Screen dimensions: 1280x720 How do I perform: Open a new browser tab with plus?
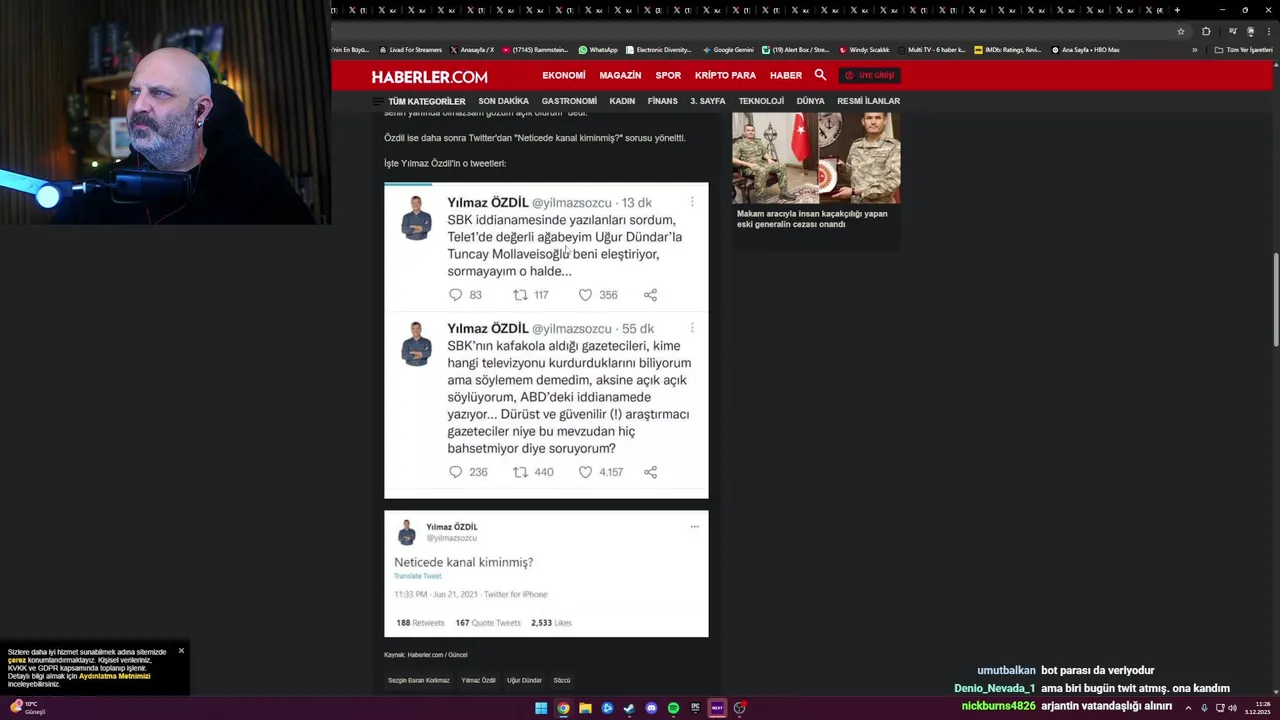pyautogui.click(x=1177, y=10)
